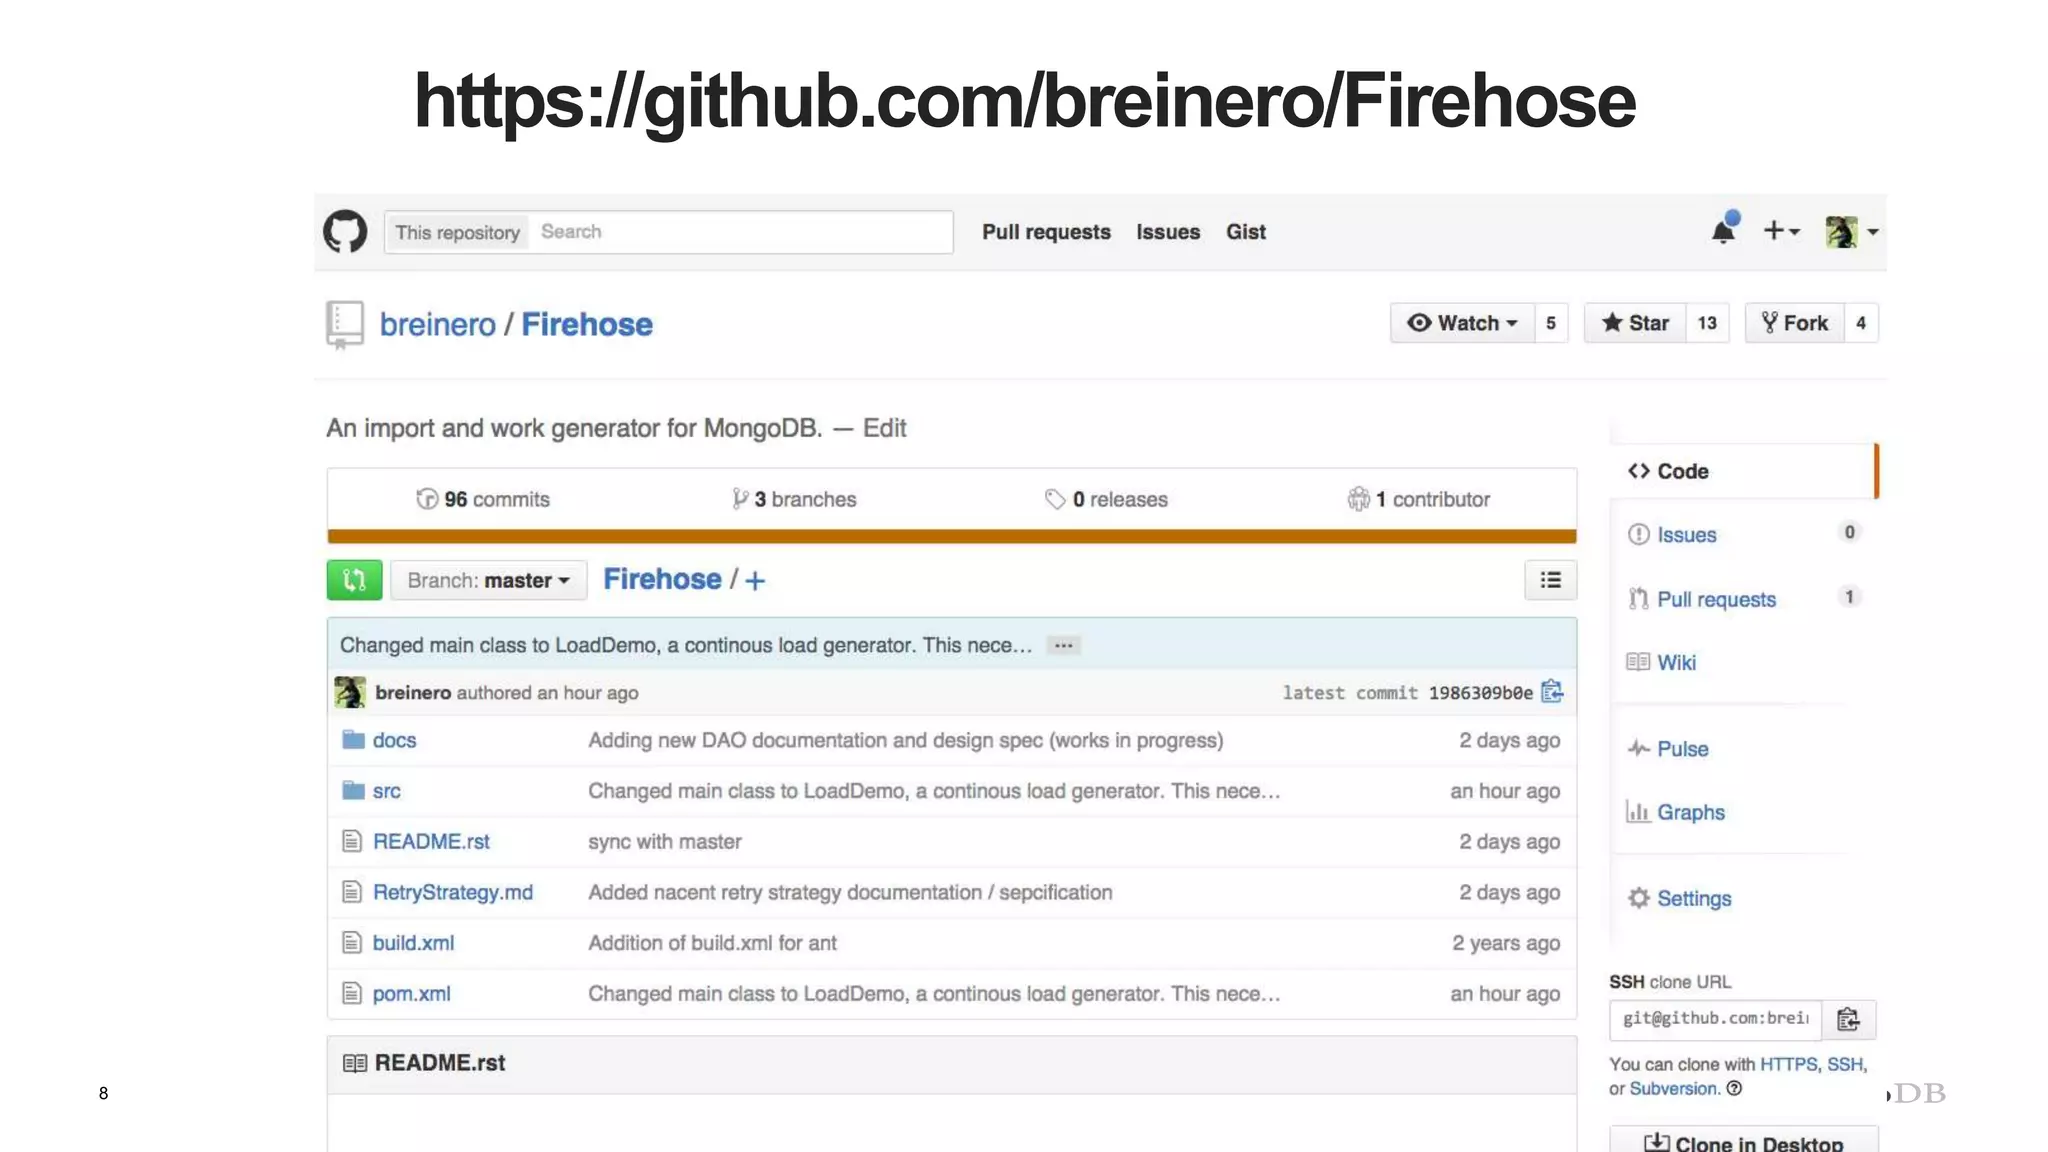Open the user avatar menu
2048x1152 pixels.
click(x=1851, y=232)
